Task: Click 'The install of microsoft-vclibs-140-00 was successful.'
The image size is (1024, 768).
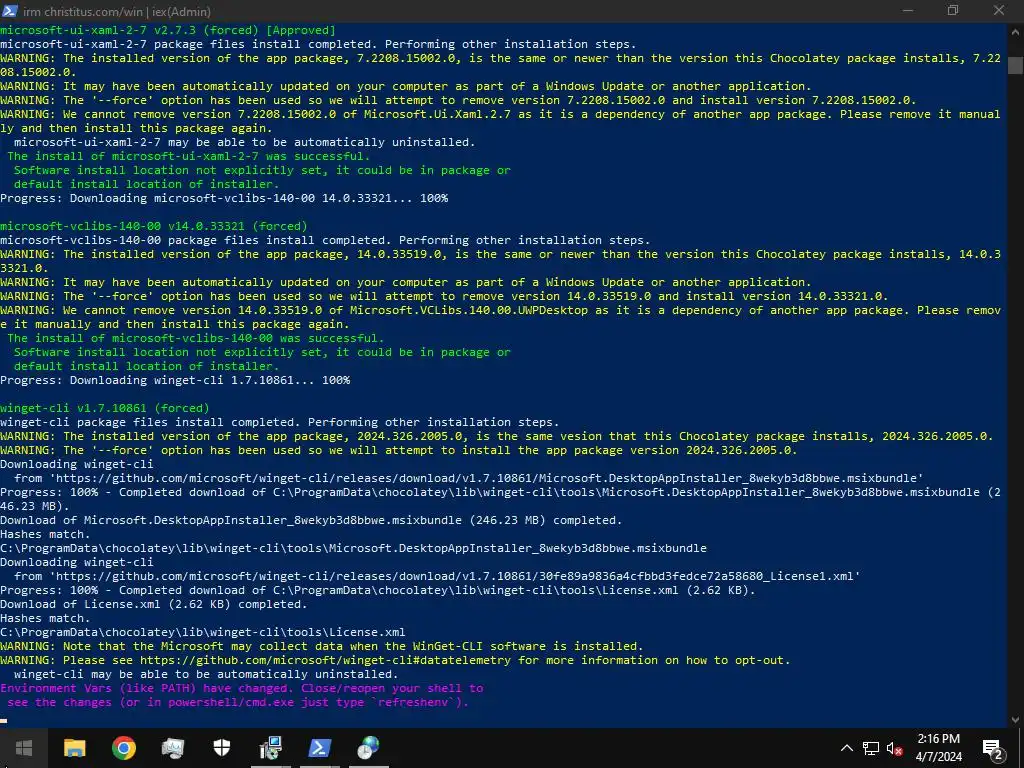Action: click(196, 338)
